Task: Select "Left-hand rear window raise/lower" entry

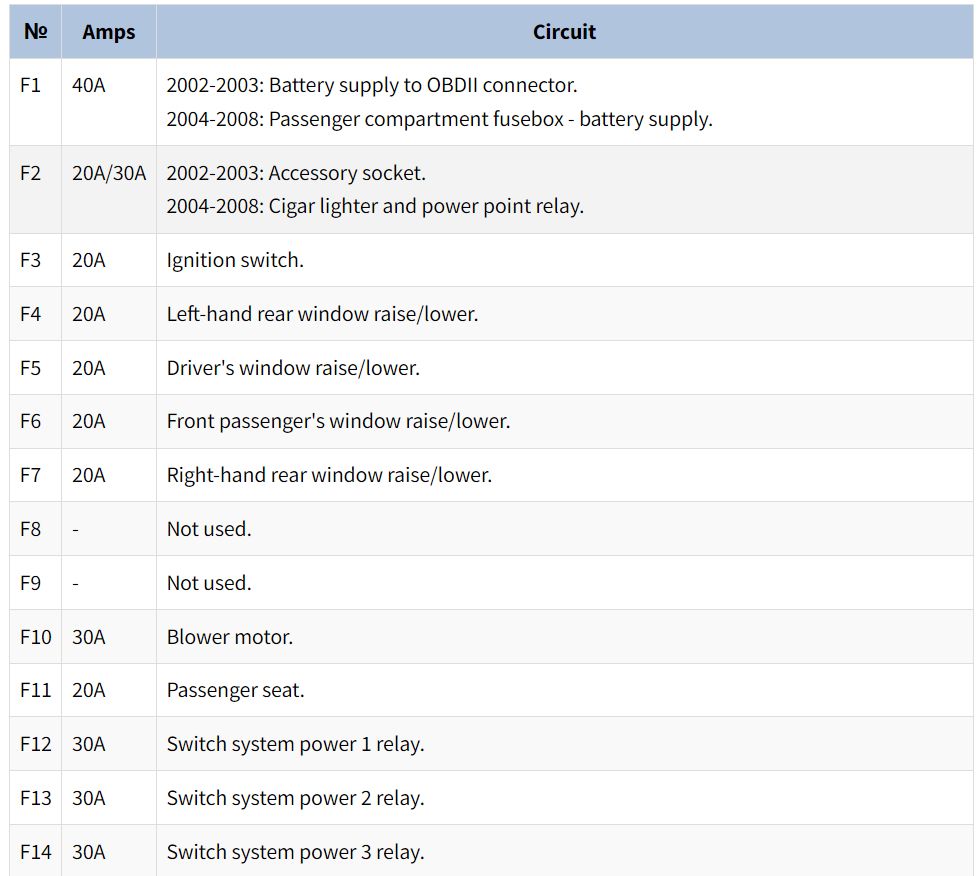Action: 322,314
